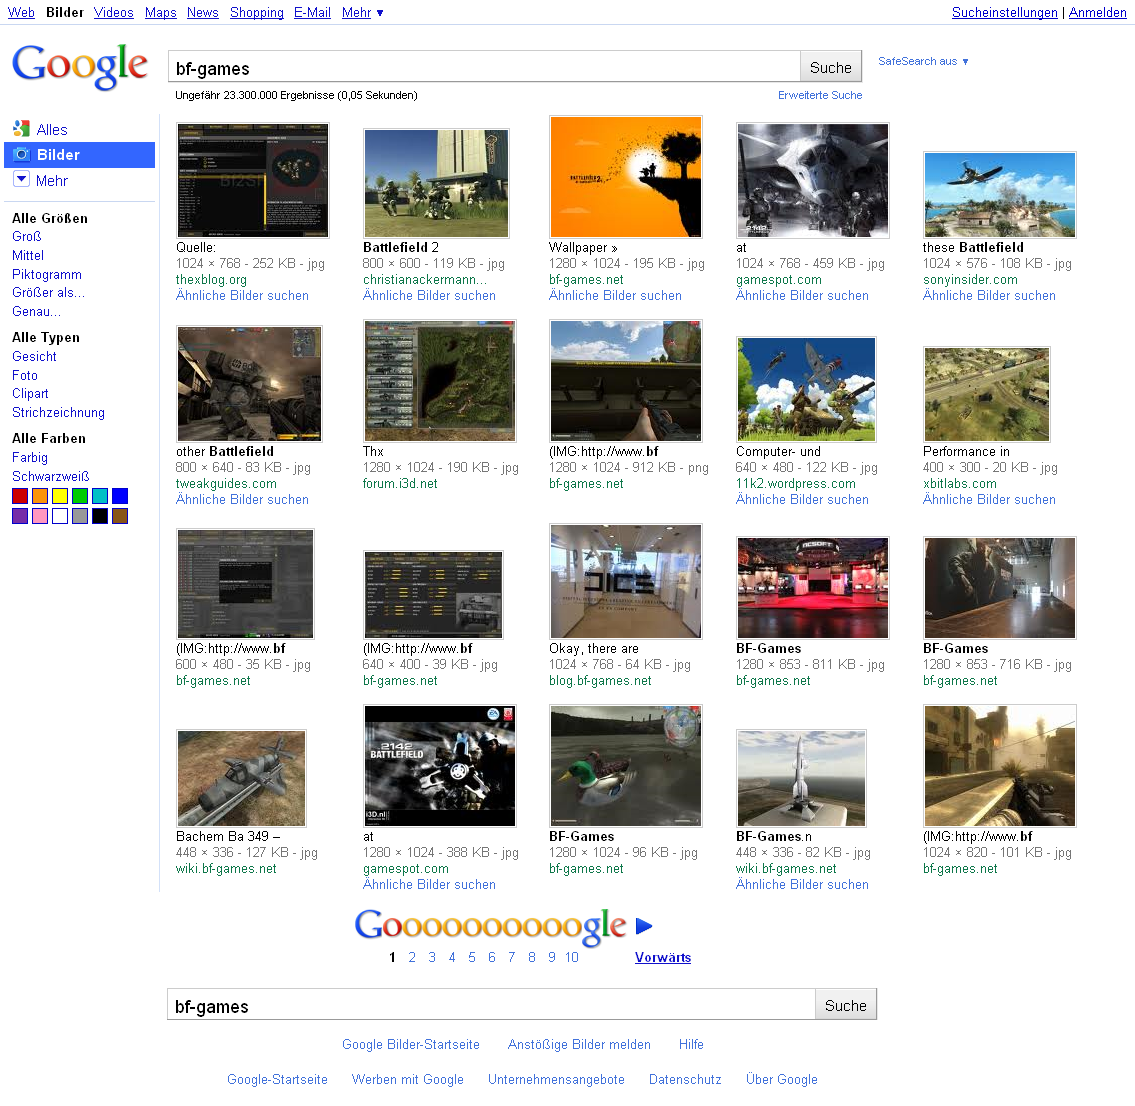Click the bottom search input field

point(491,1005)
